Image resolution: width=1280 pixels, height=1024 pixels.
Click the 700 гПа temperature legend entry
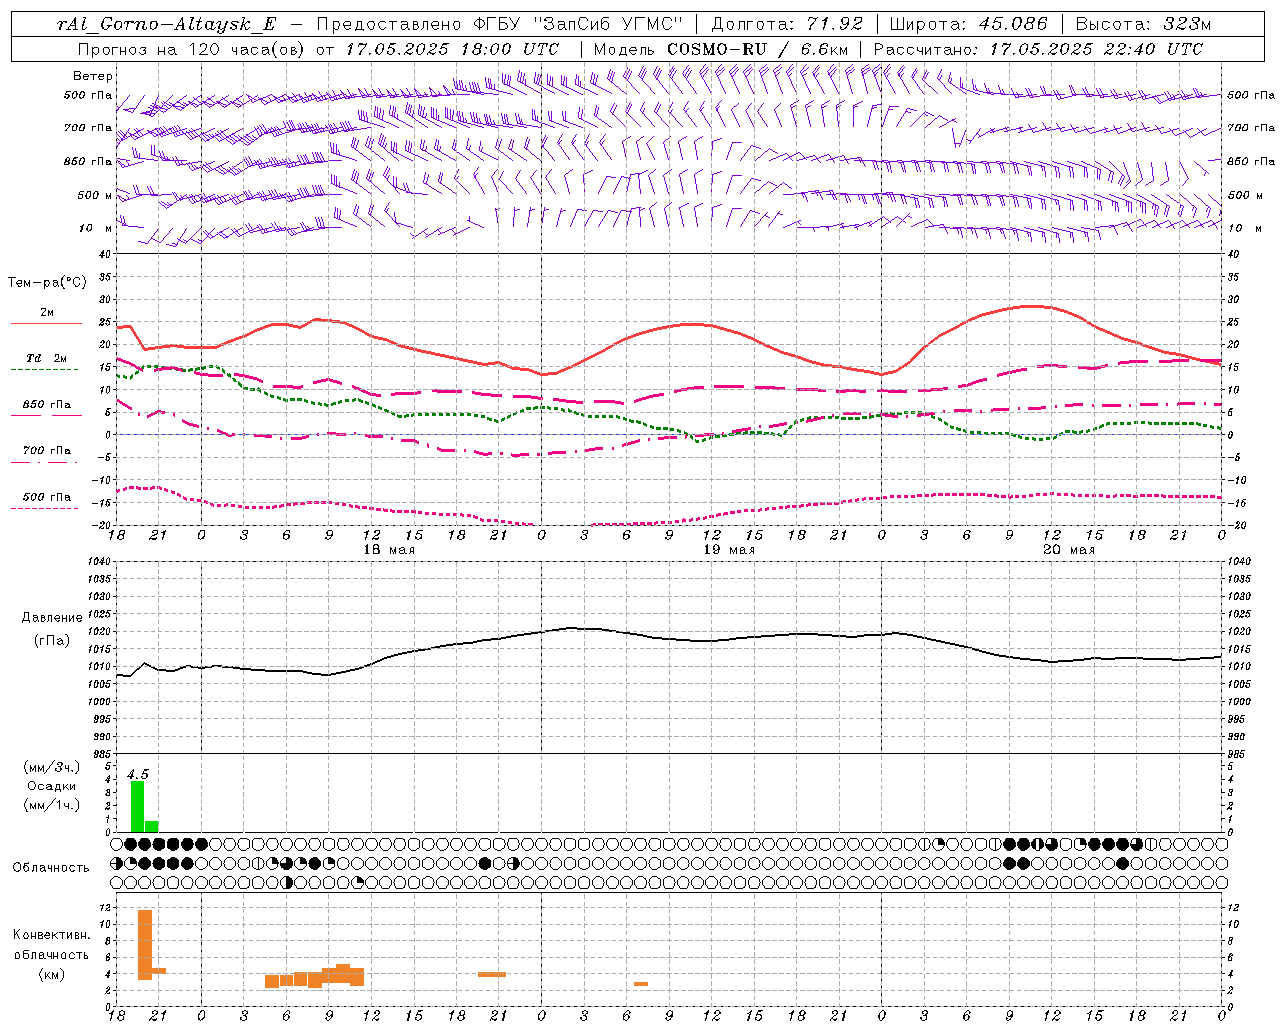(47, 450)
